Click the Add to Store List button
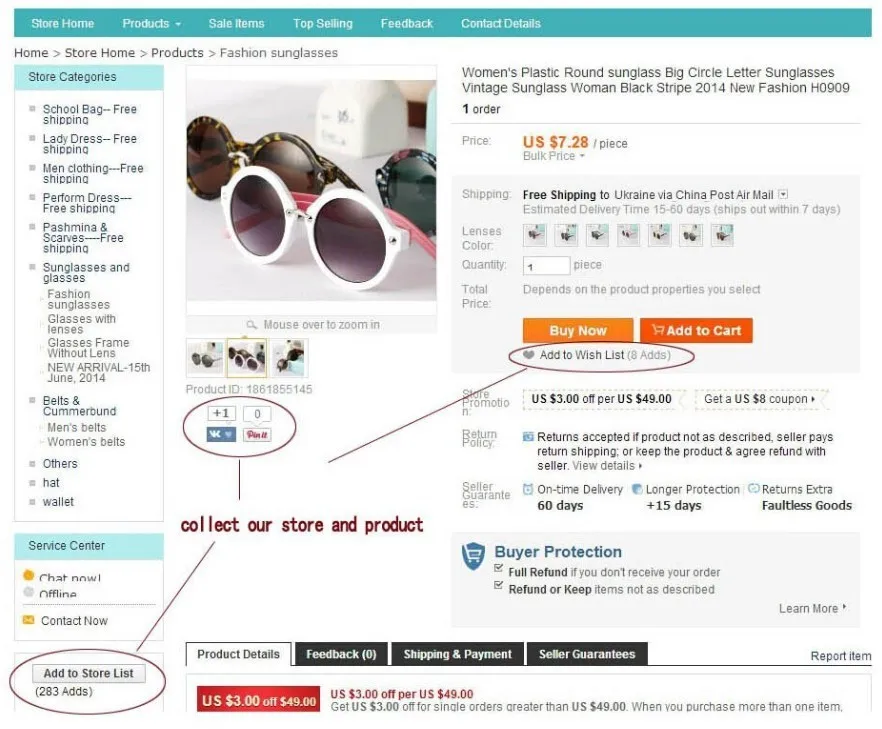This screenshot has height=729, width=882. tap(89, 673)
